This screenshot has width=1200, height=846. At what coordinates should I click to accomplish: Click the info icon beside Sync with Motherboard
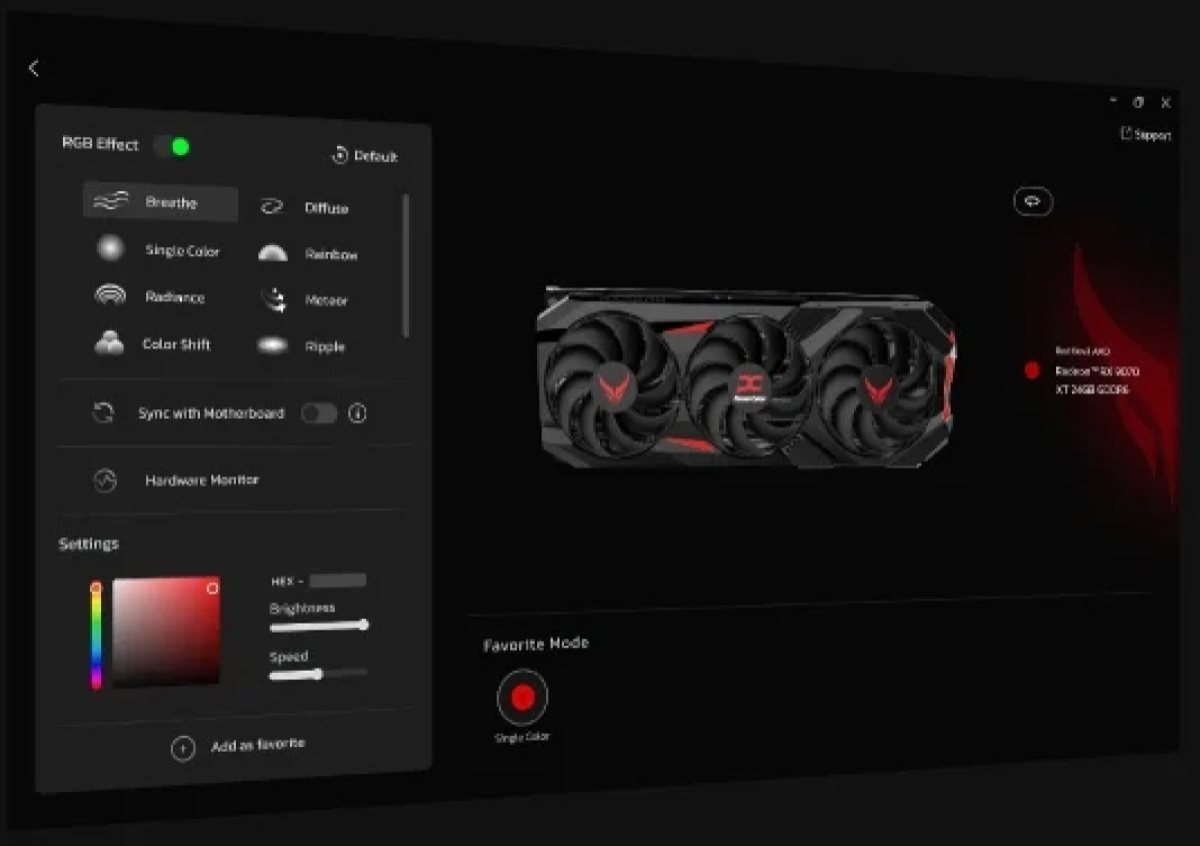pyautogui.click(x=357, y=413)
